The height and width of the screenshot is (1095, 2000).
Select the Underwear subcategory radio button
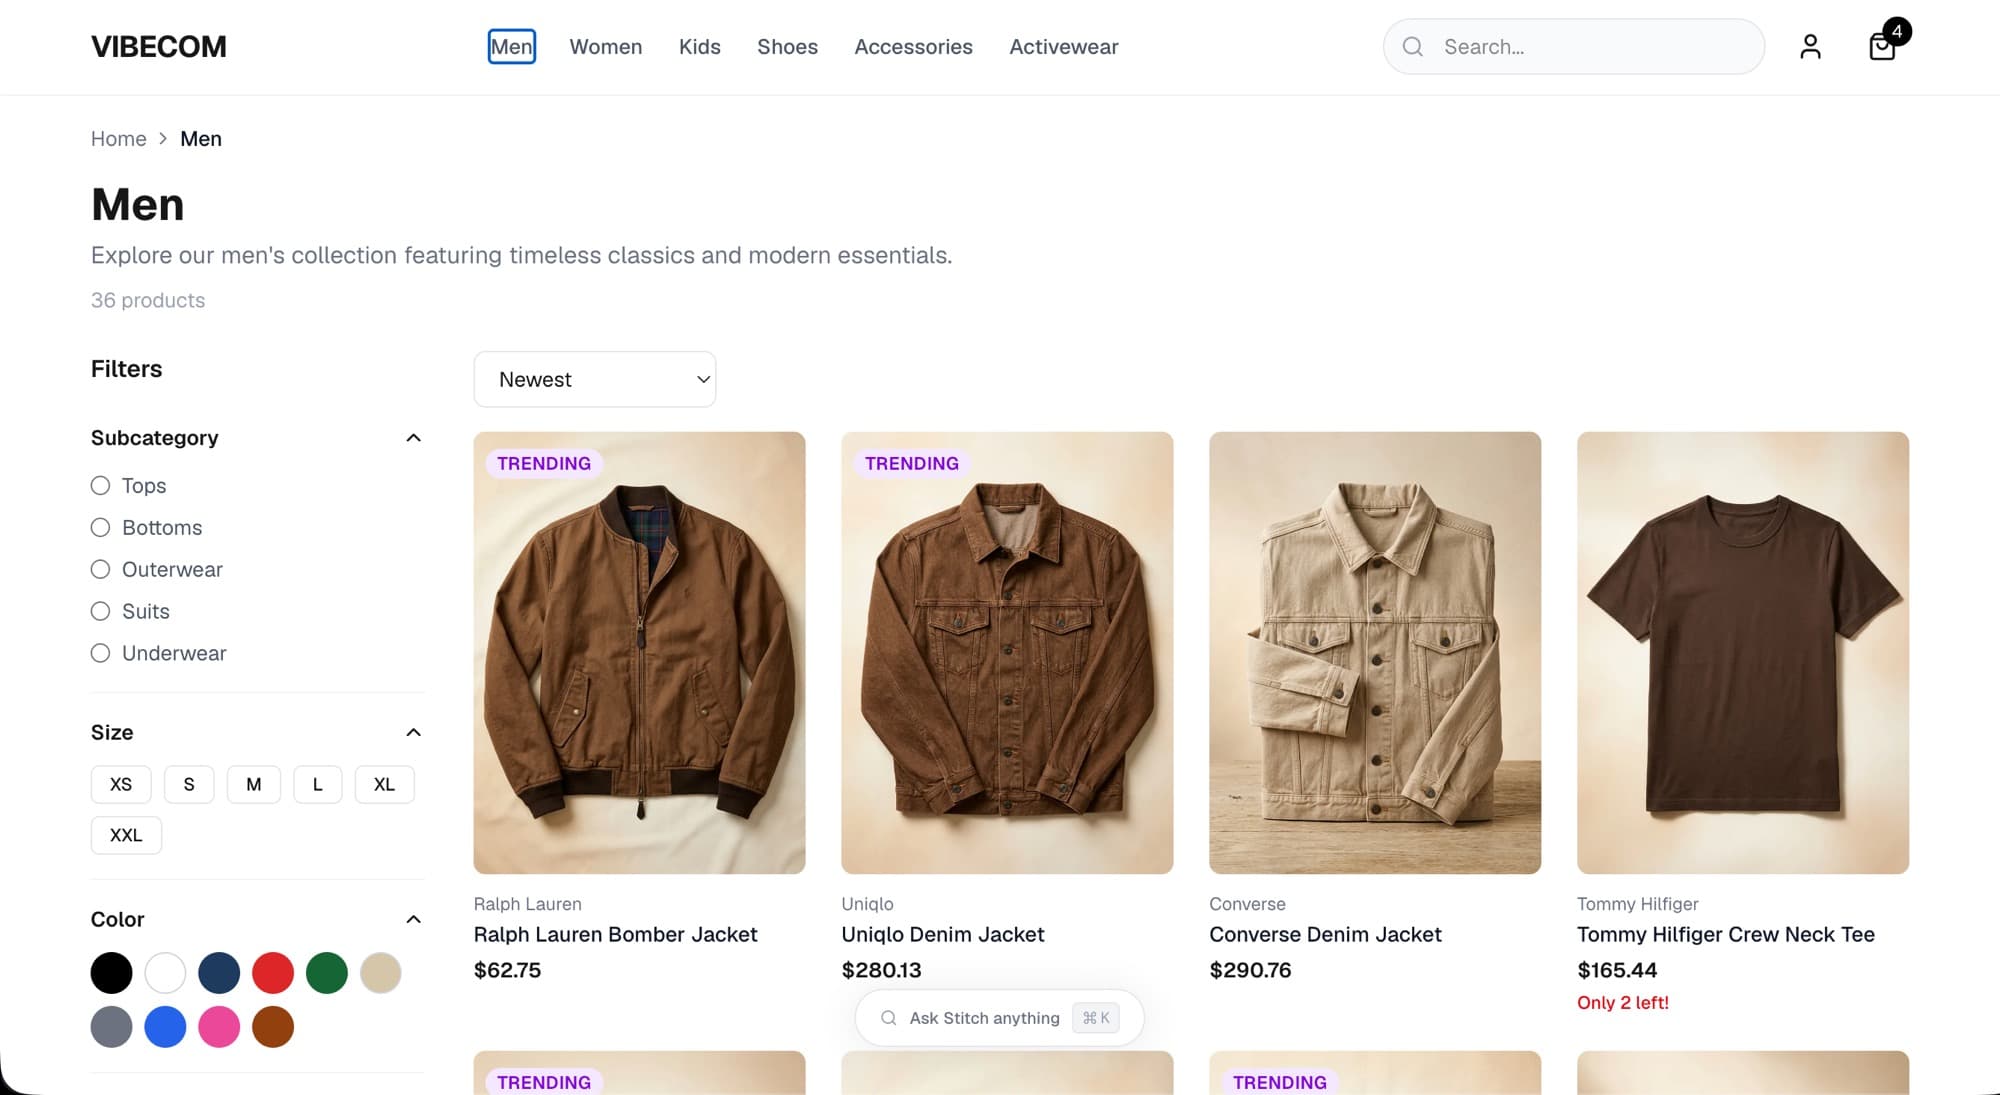(100, 654)
